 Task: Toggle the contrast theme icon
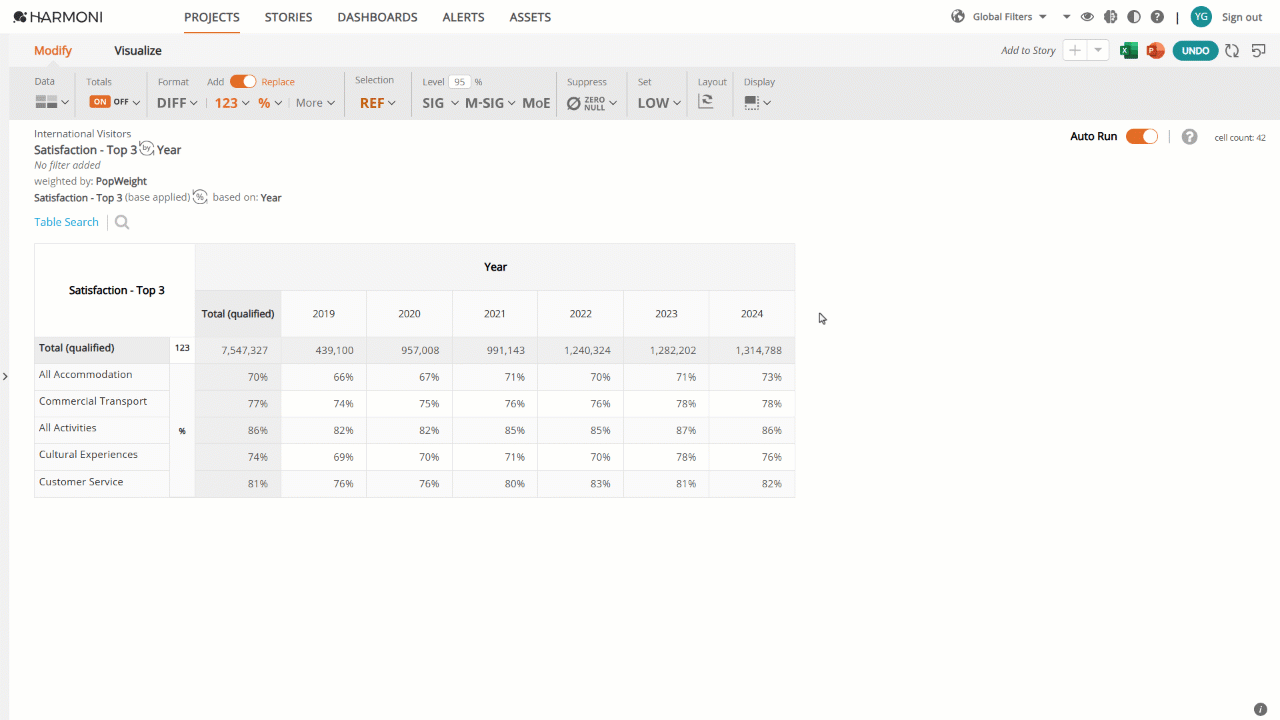[1133, 17]
